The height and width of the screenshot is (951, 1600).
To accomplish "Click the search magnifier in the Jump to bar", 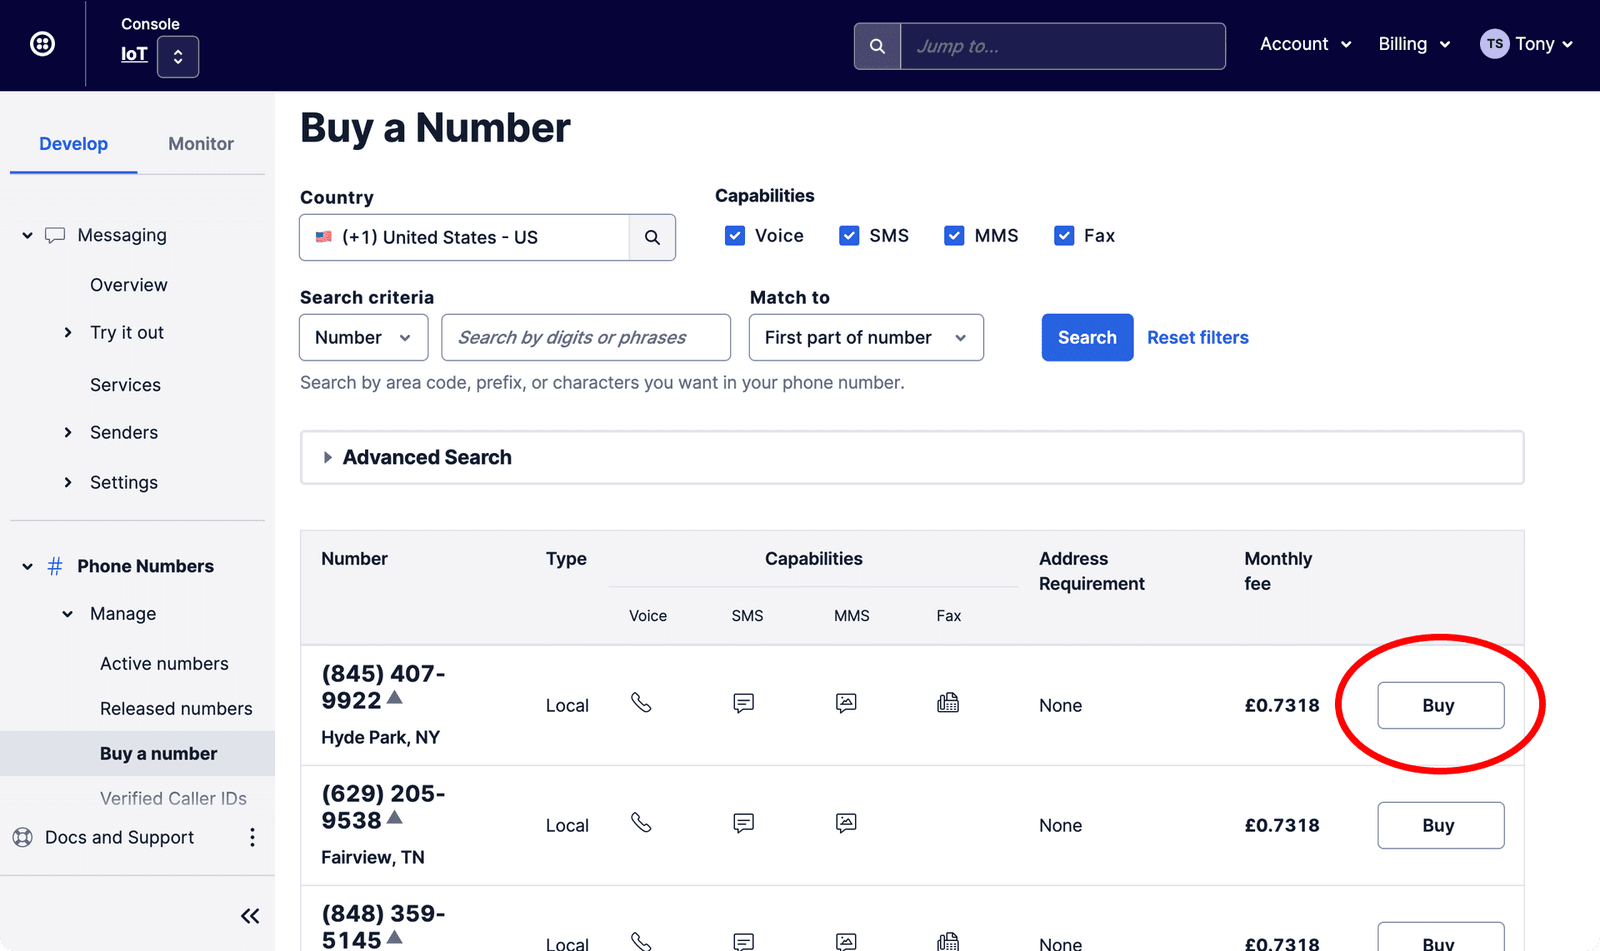I will click(877, 45).
